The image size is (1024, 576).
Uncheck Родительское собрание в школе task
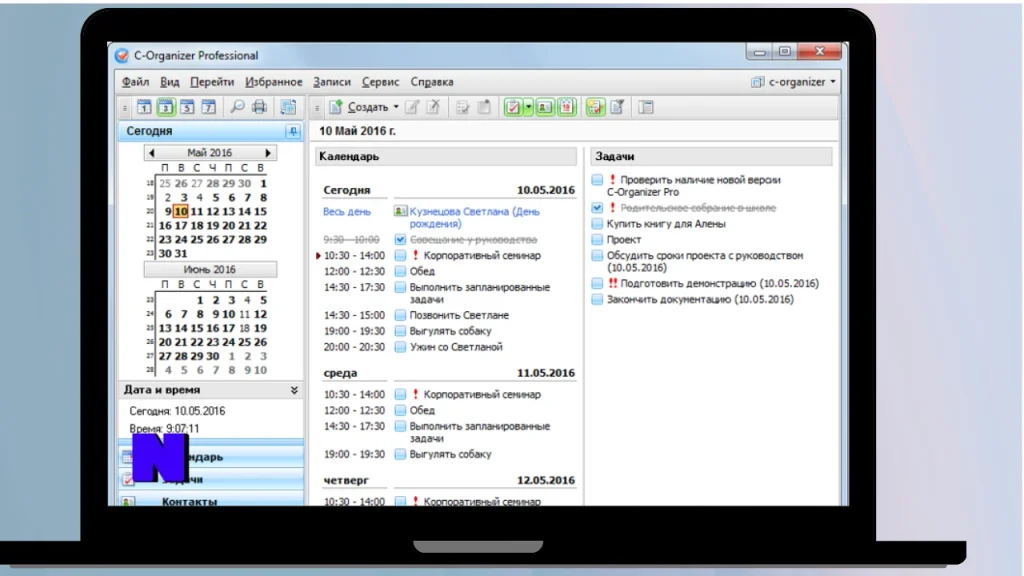tap(597, 208)
